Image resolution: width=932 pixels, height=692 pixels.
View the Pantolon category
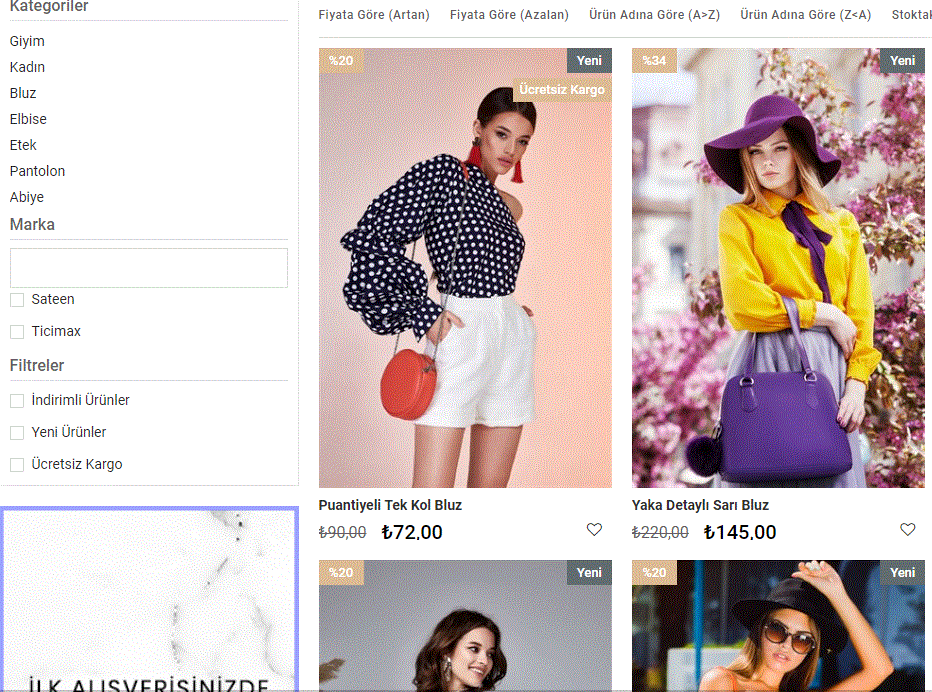click(x=37, y=171)
